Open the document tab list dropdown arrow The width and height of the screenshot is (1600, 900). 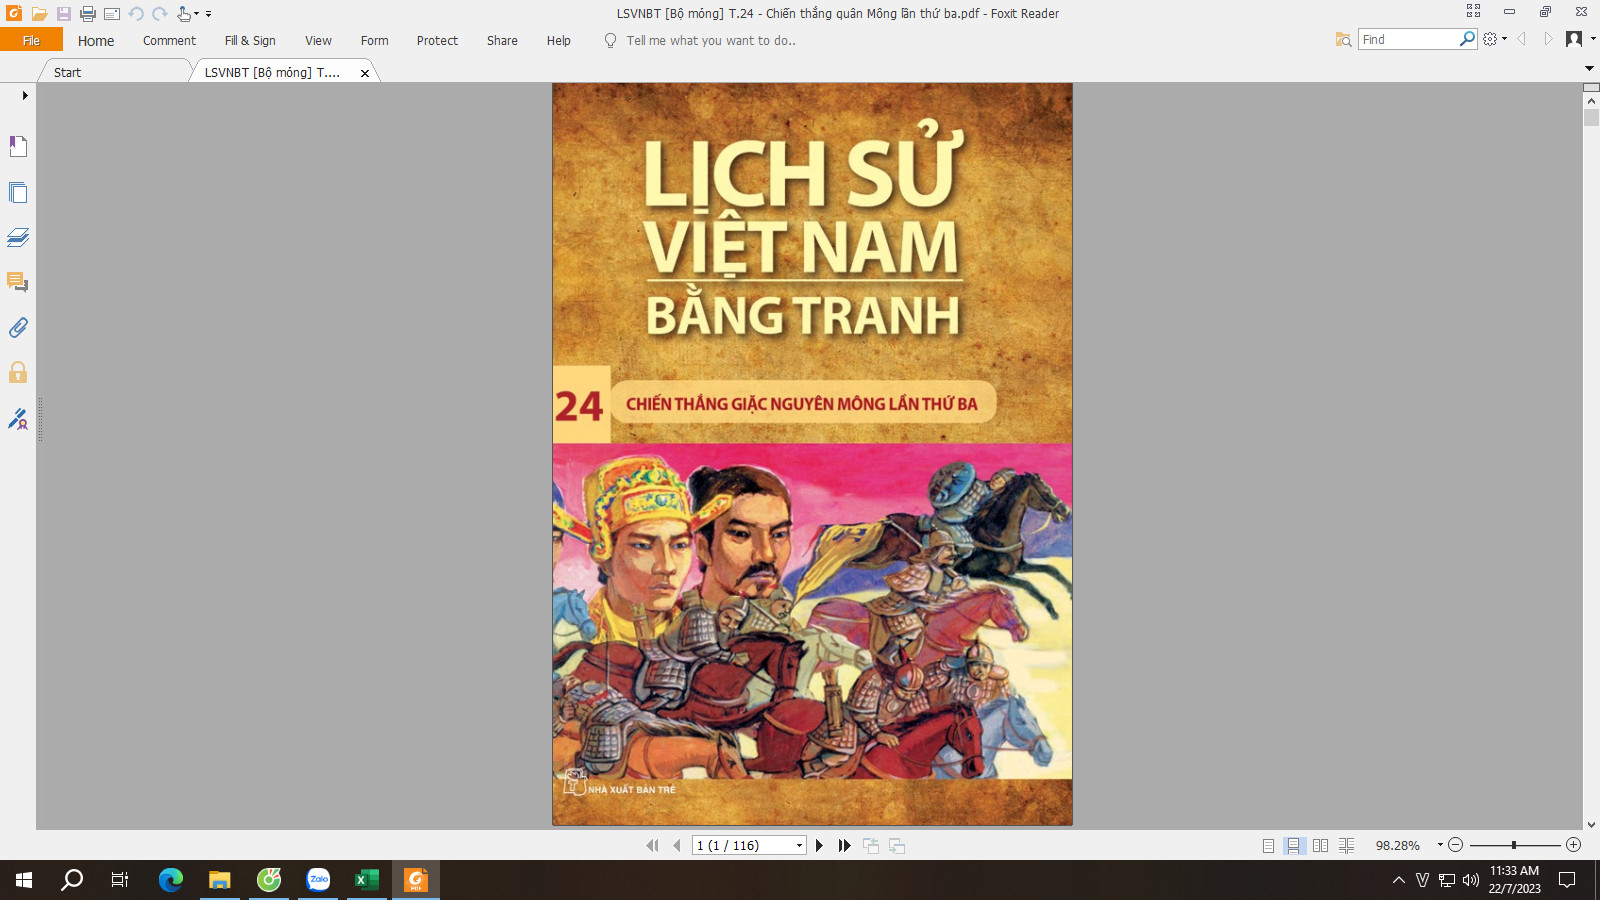(1589, 68)
